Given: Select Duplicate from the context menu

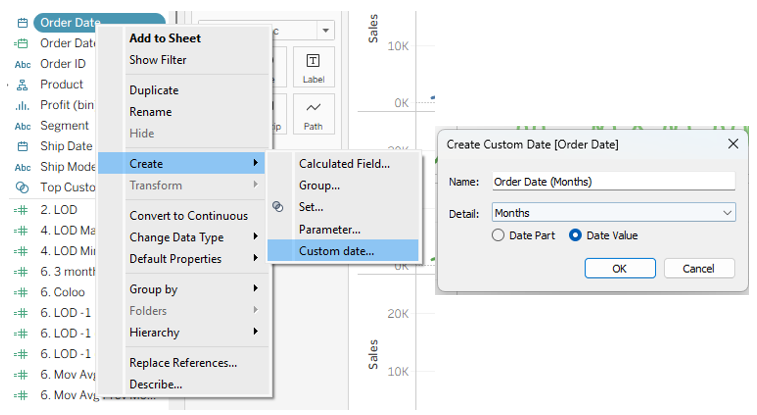Looking at the screenshot, I should [154, 90].
